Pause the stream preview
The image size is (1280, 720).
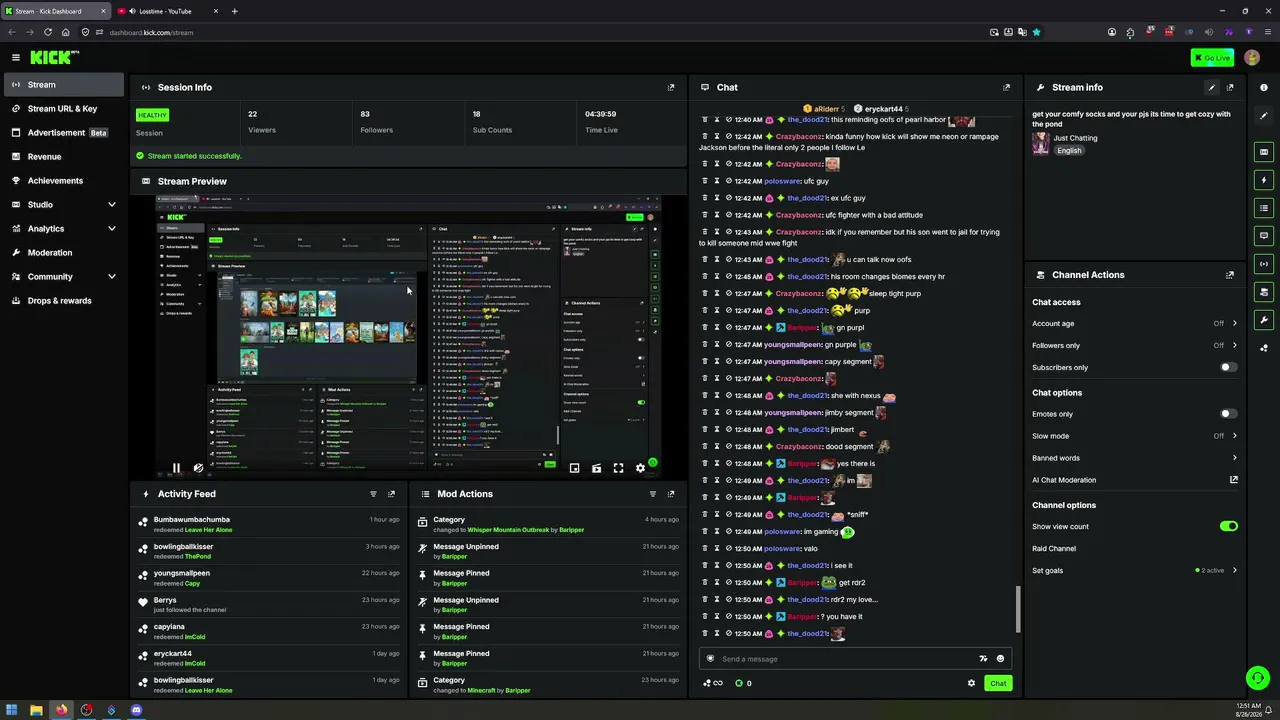point(176,468)
